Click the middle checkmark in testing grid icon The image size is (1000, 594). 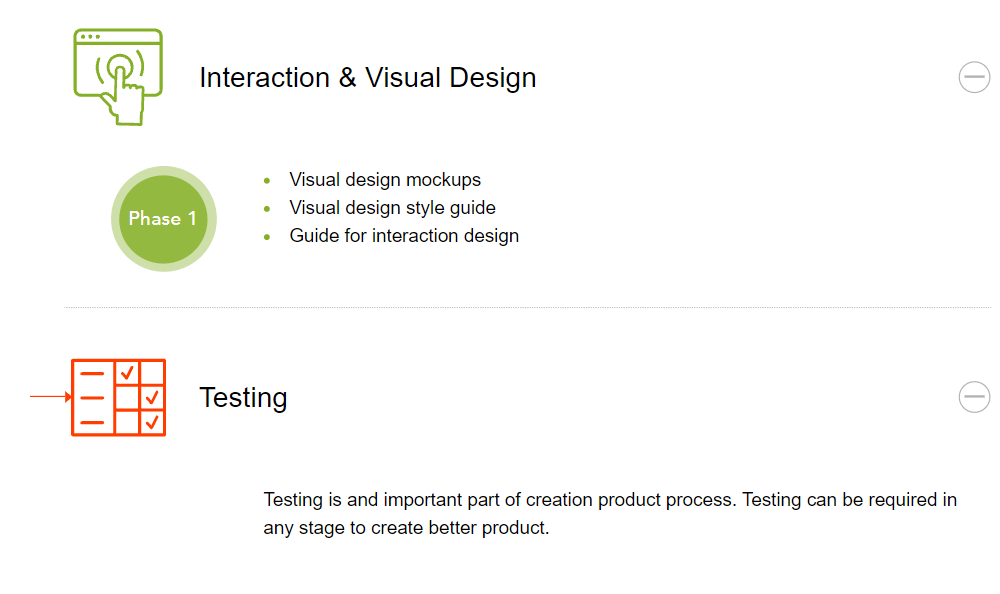(x=152, y=397)
